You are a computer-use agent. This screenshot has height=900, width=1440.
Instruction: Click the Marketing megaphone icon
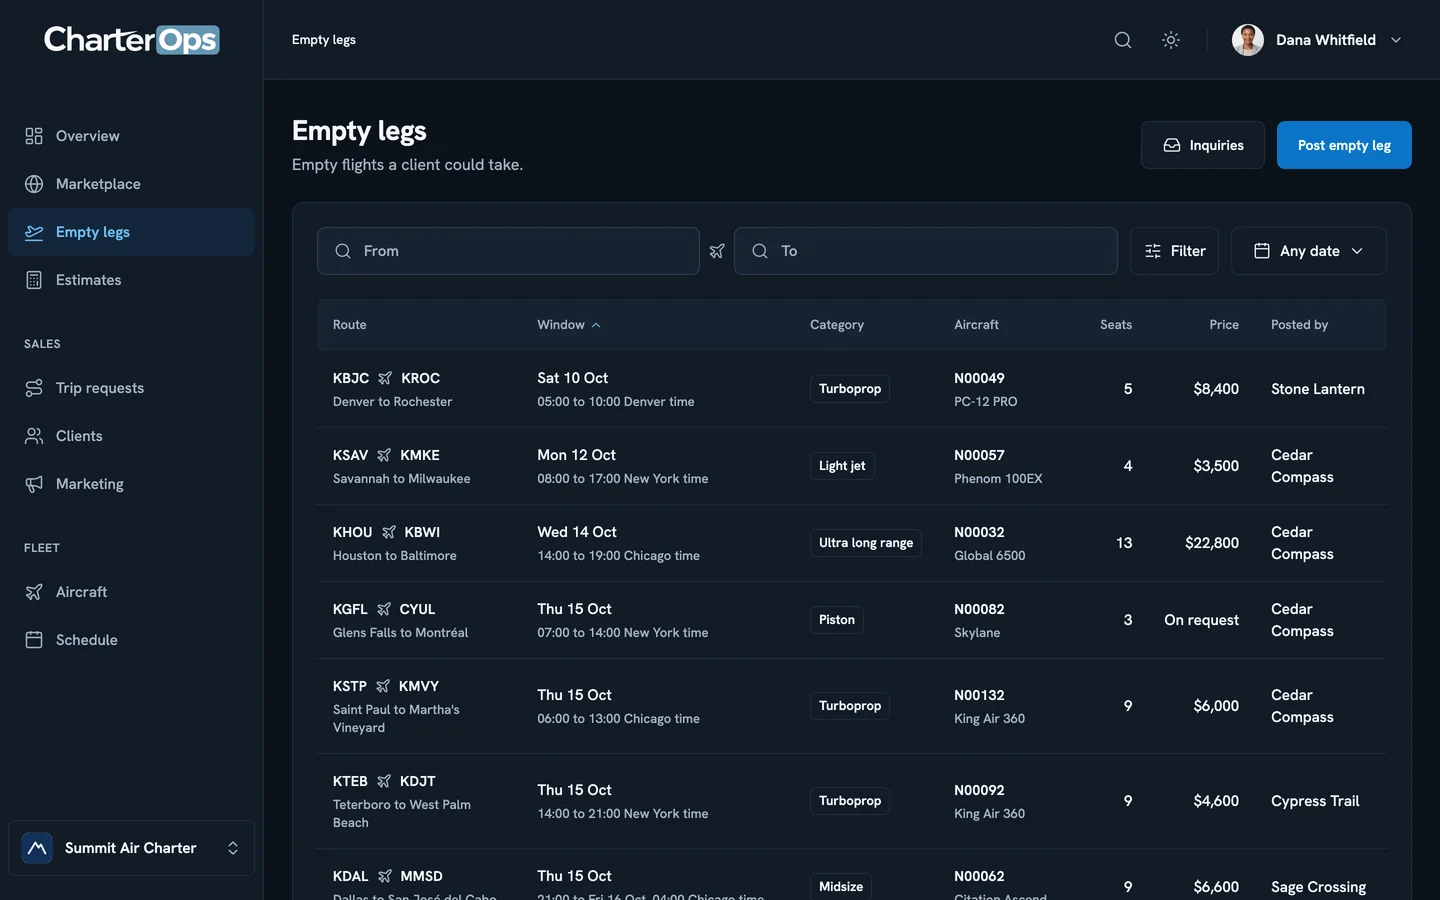34,484
